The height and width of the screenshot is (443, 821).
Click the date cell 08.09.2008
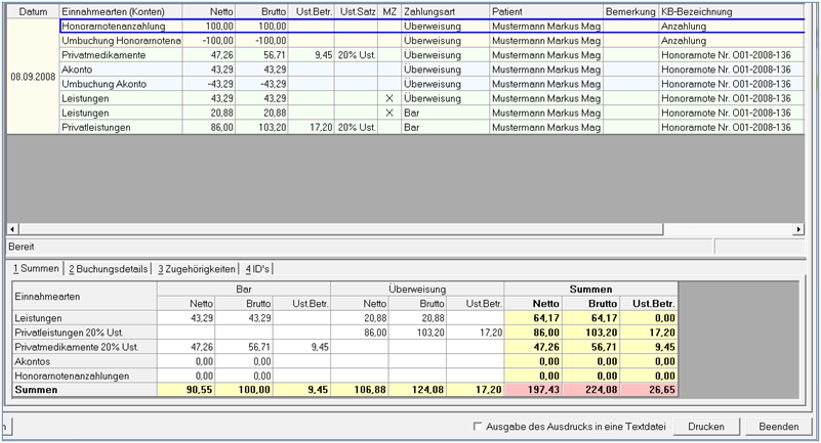coord(33,77)
